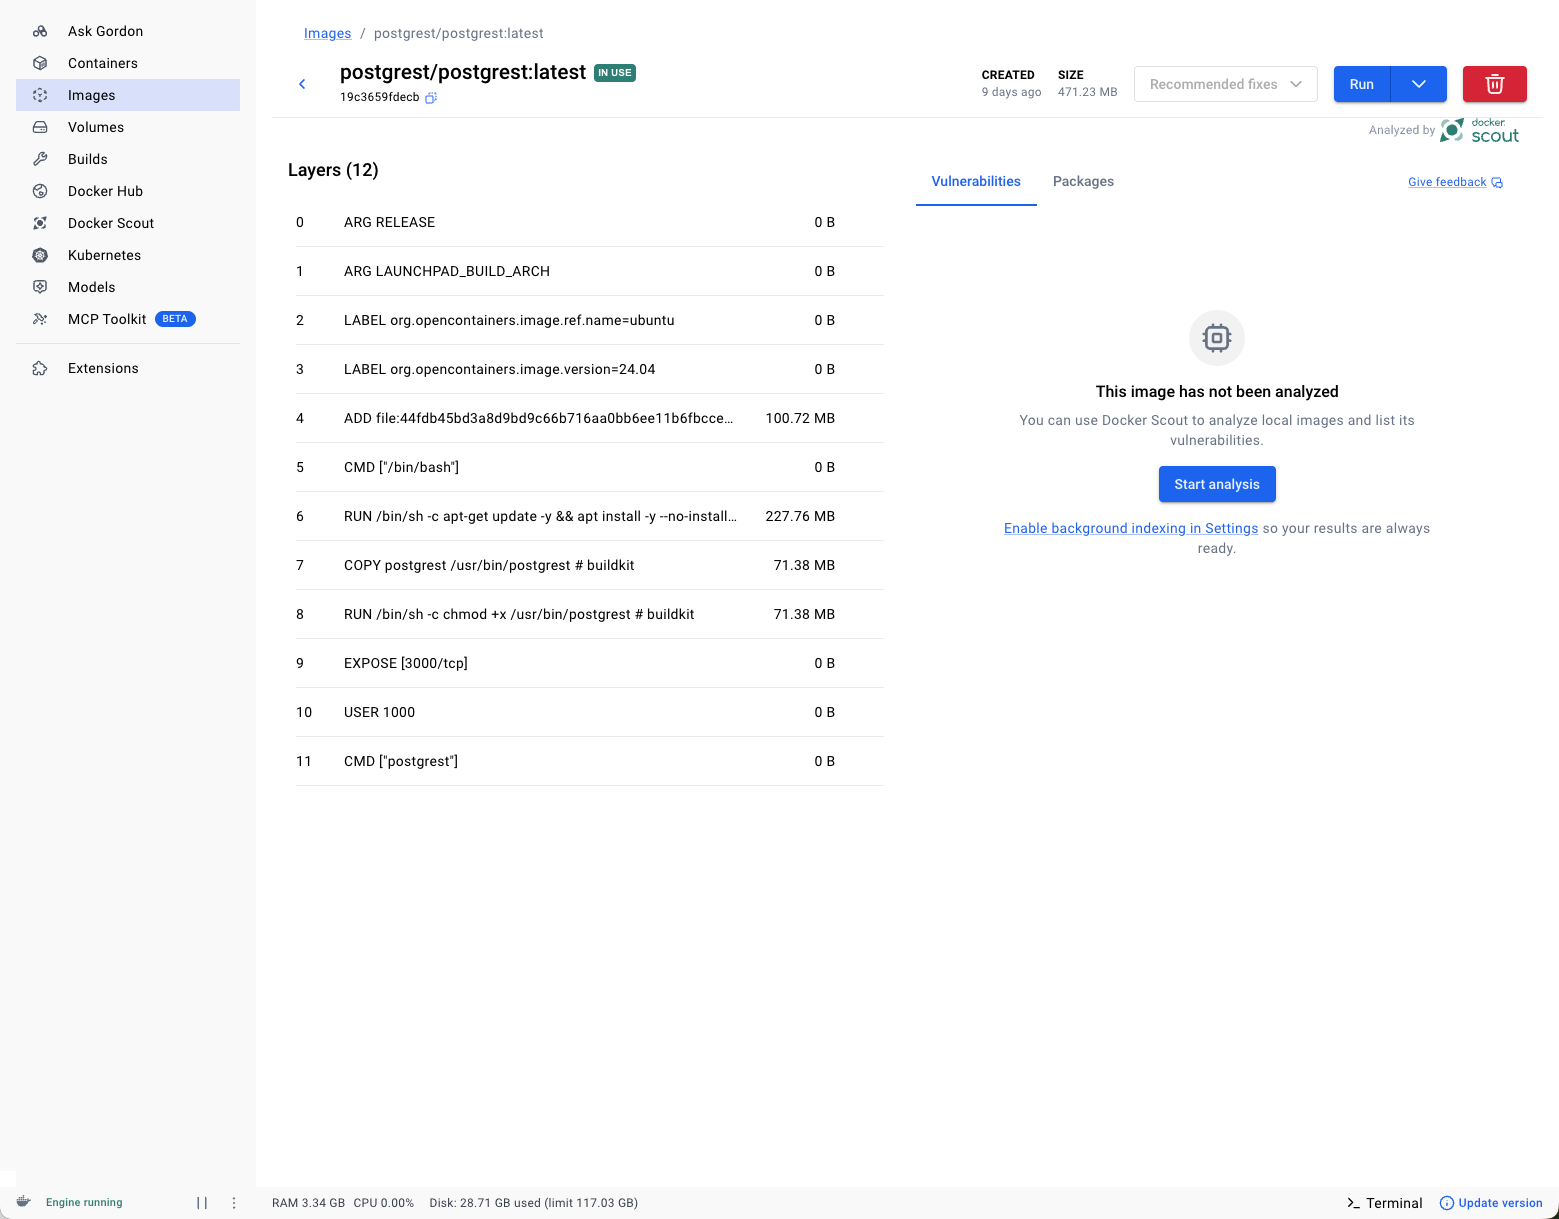Select layer ARG LAUNCHPAD_BUILD_ARCH
Screen dimensions: 1559x1219
click(x=590, y=271)
